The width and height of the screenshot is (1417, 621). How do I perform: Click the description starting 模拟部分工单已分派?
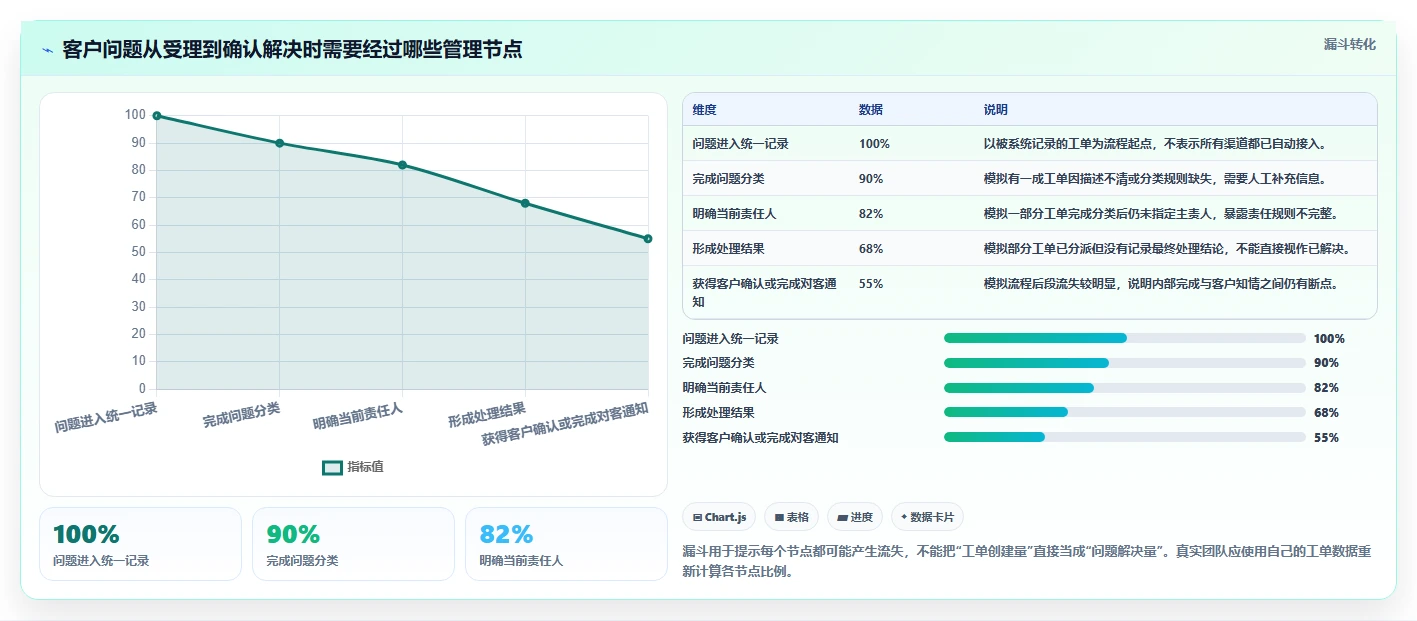[x=1167, y=248]
